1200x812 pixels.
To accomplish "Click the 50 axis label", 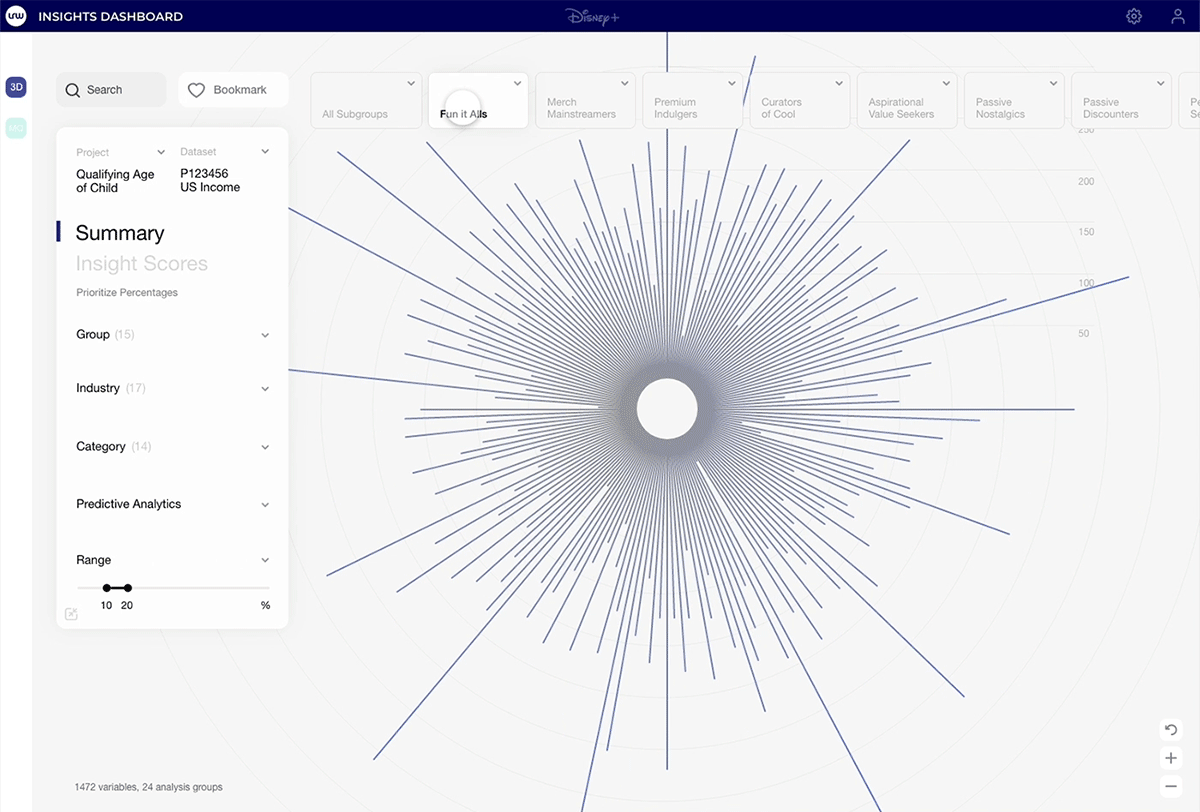I will [1084, 333].
